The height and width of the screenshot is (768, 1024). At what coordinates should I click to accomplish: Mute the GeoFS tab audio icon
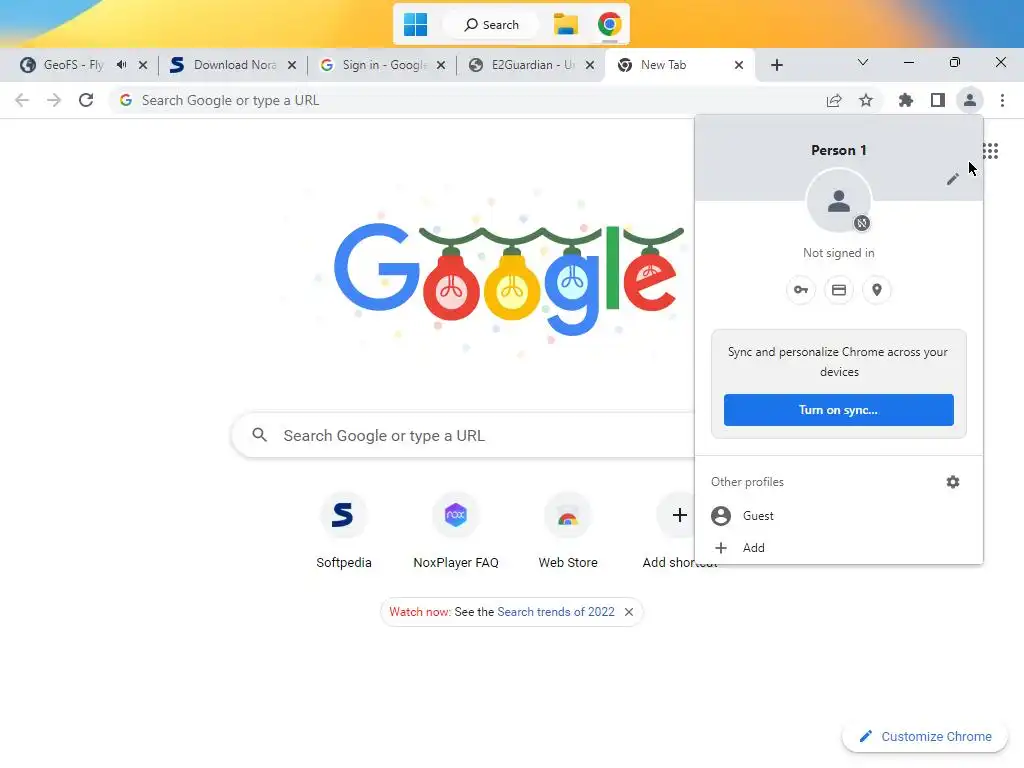(x=121, y=65)
